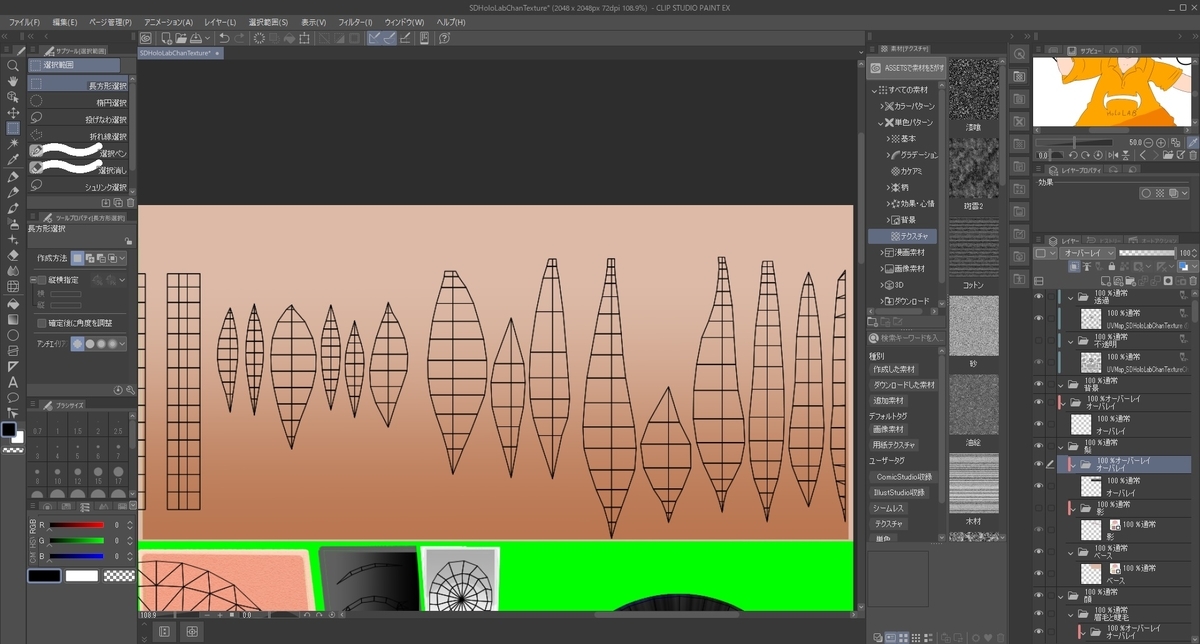Click the layer opacity slider
Screen dimensions: 1200x644
[x=1146, y=253]
